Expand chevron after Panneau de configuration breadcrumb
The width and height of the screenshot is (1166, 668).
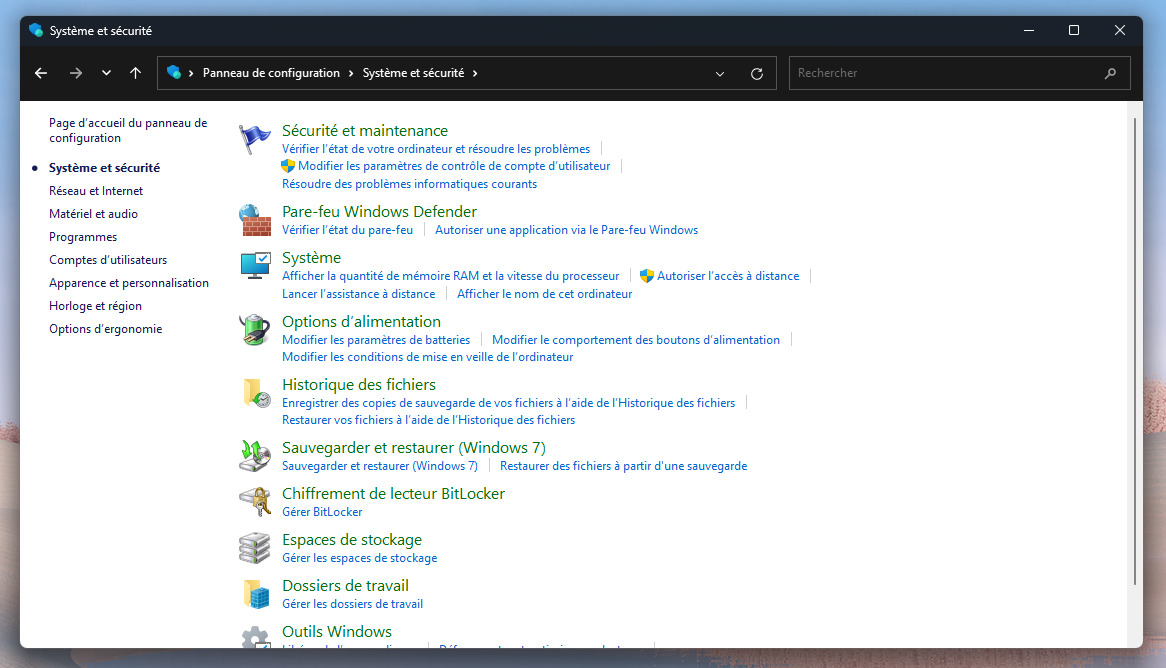coord(351,73)
